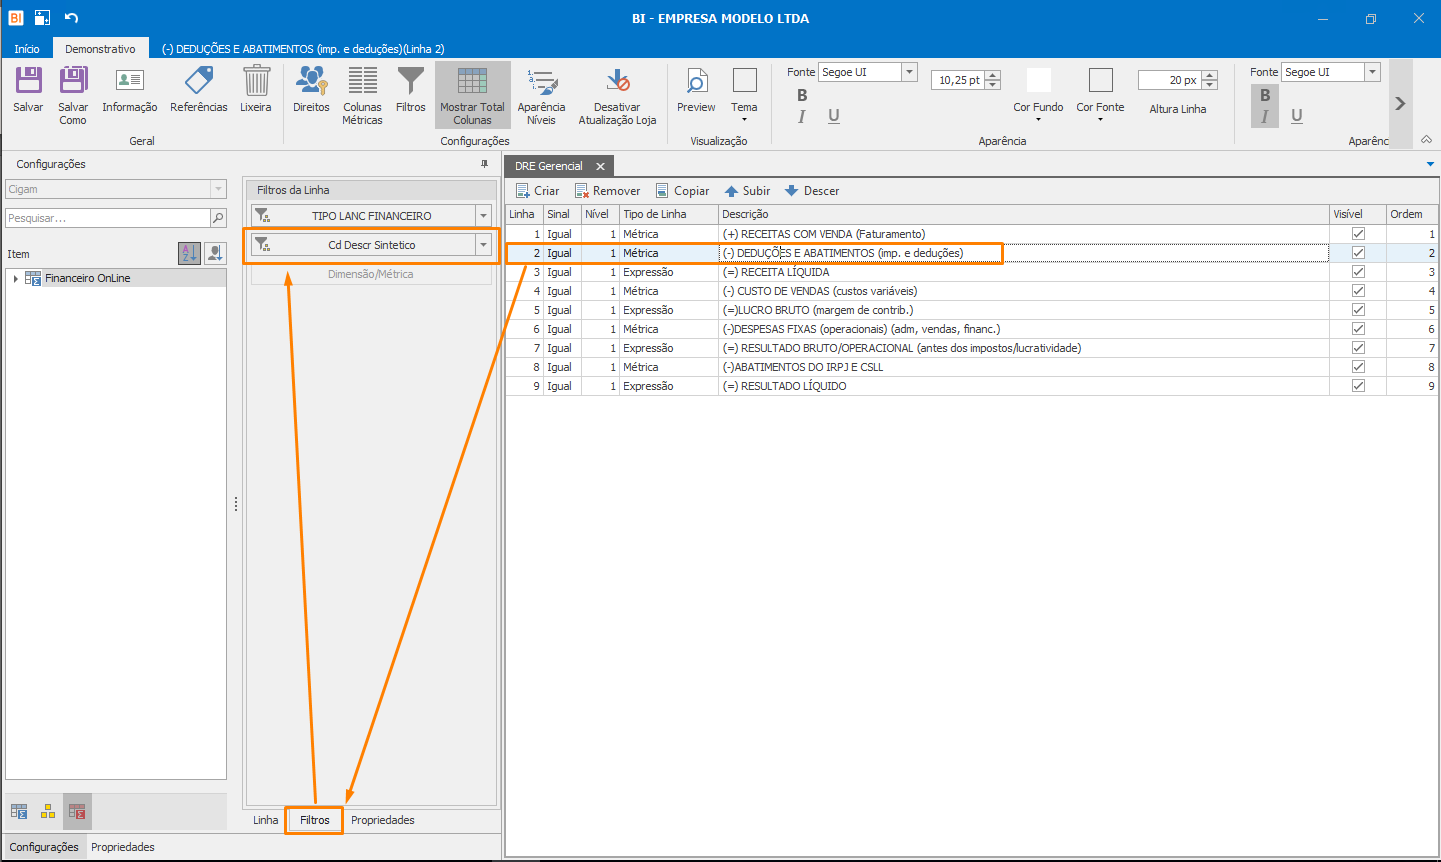Image resolution: width=1441 pixels, height=862 pixels.
Task: Select Financeiro OnLine tree item
Action: click(87, 279)
